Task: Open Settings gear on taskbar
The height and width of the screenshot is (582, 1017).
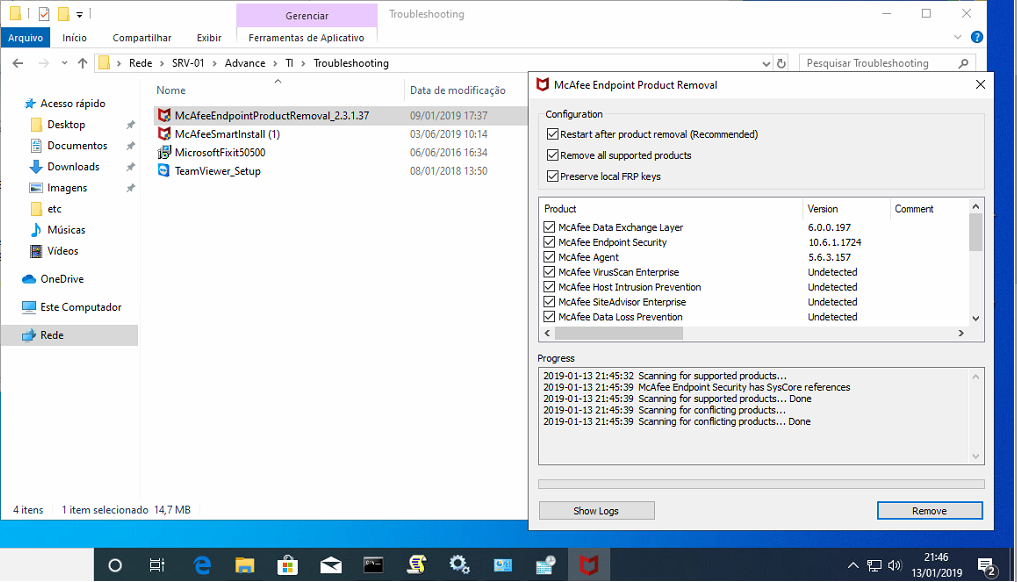Action: point(459,565)
